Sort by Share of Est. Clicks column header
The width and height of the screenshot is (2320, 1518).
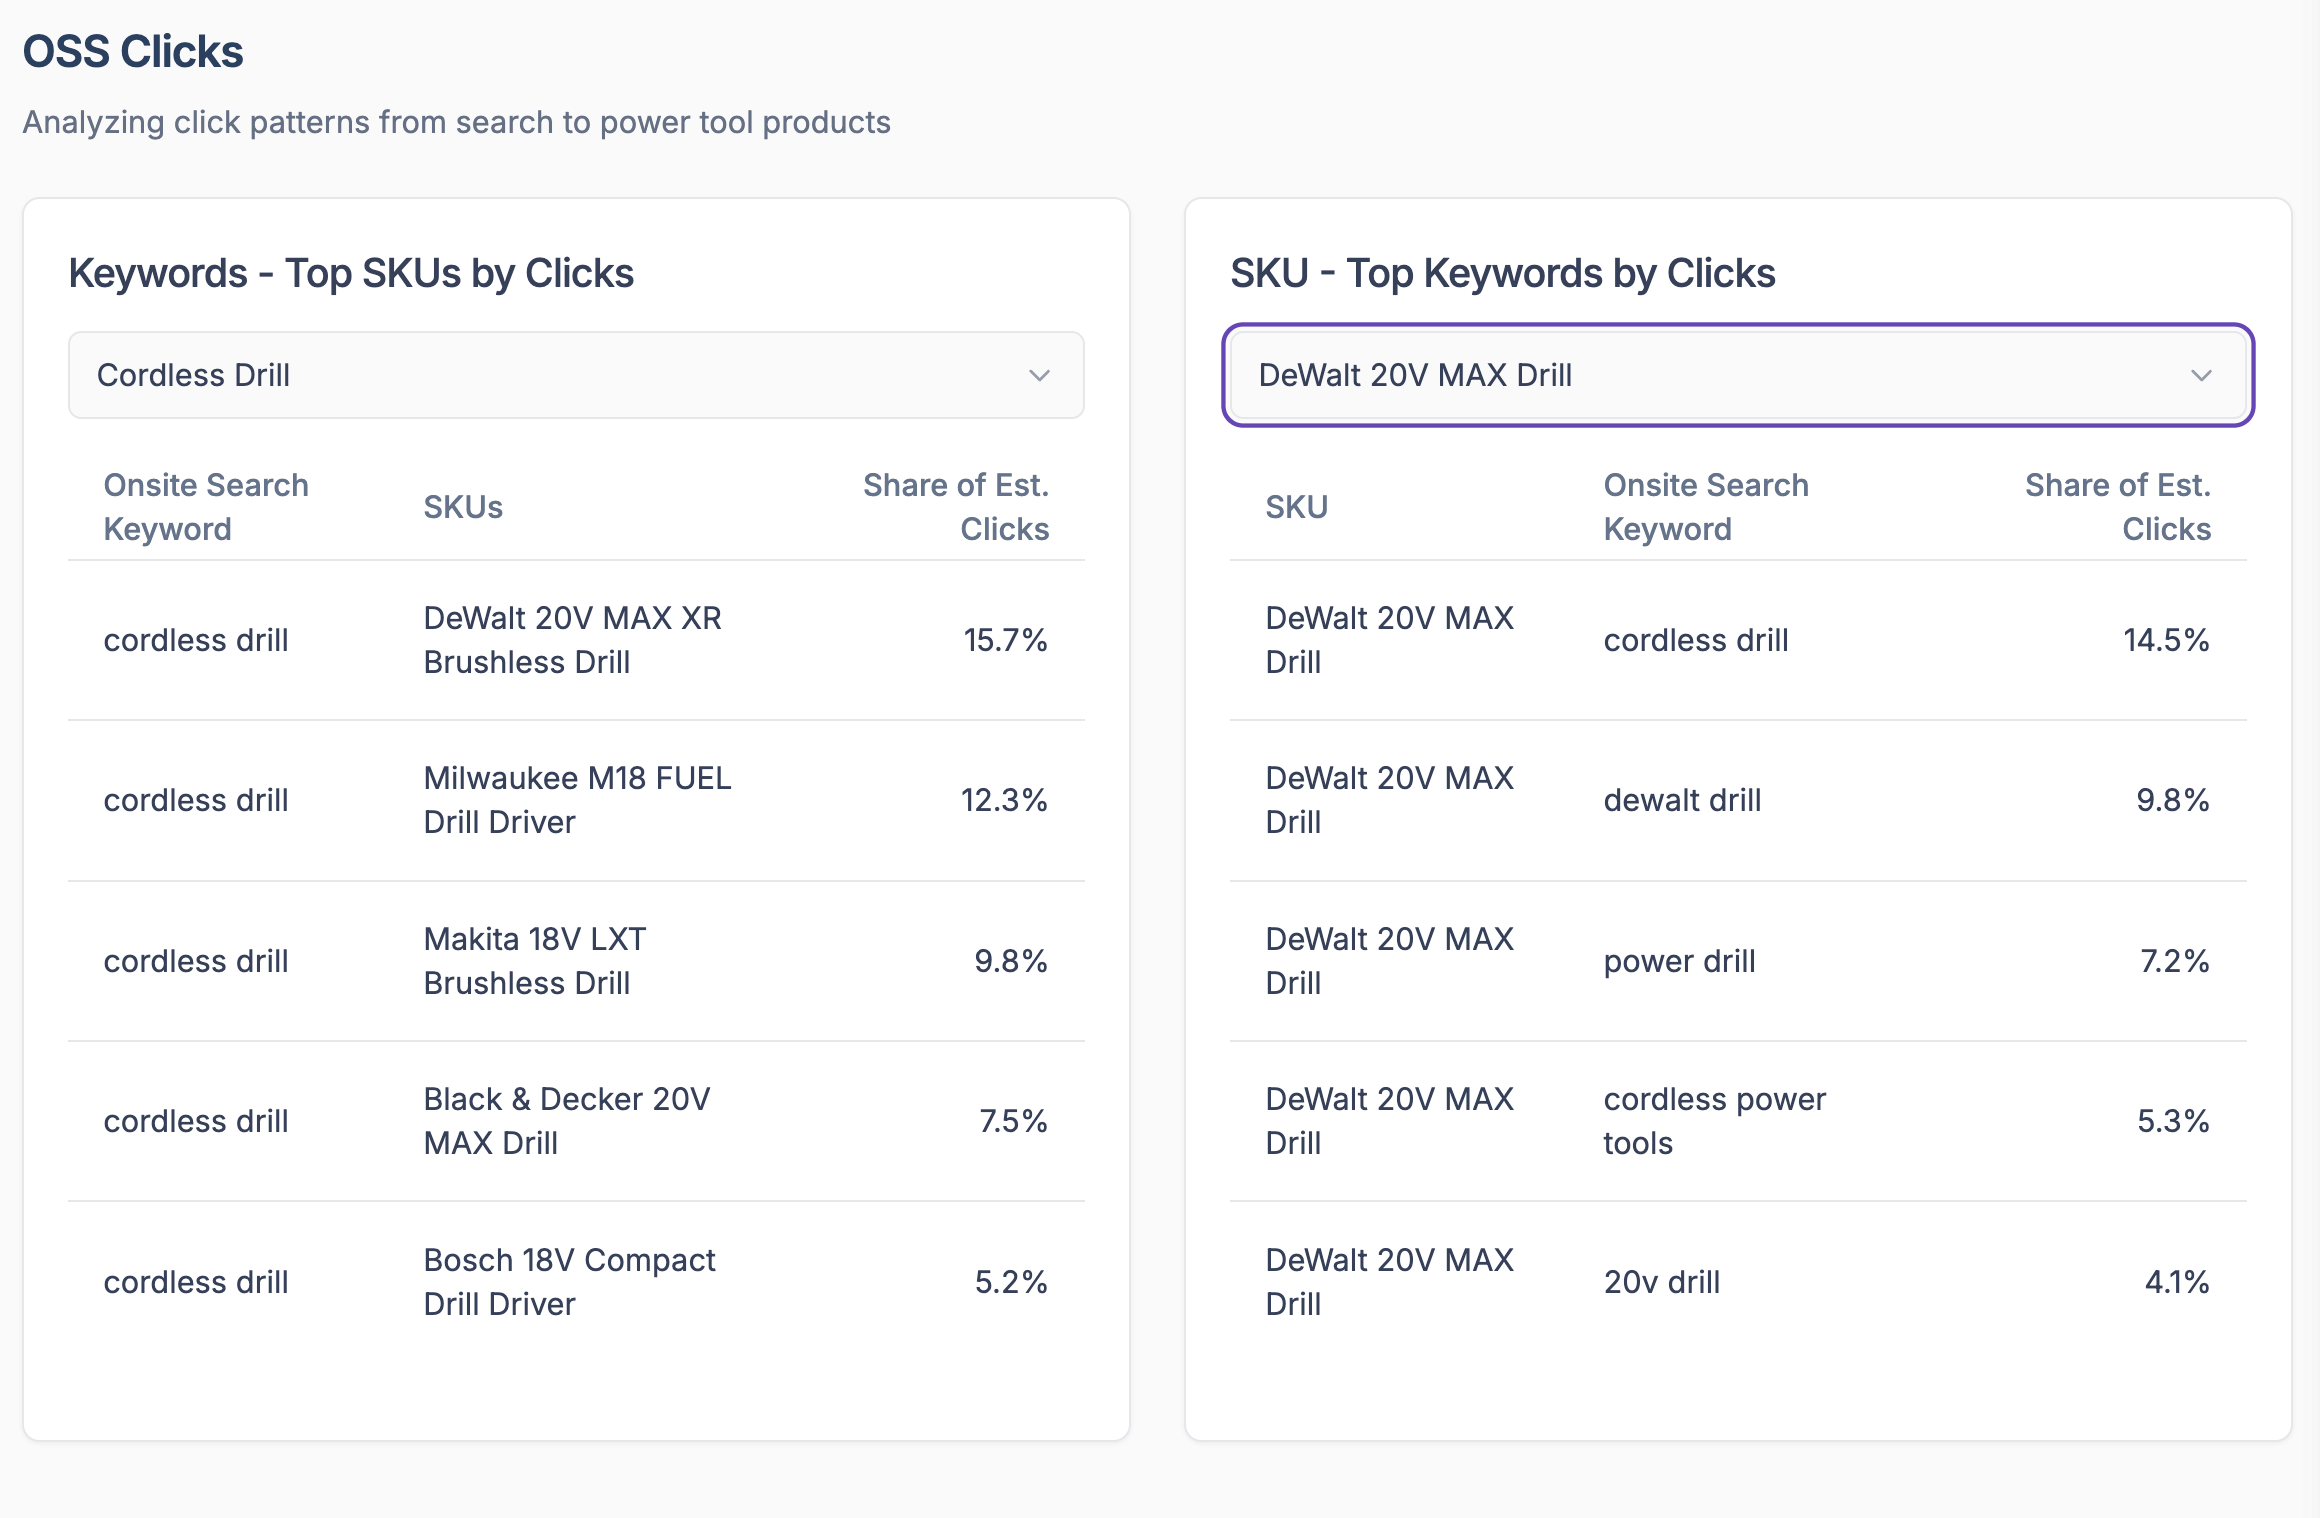957,507
